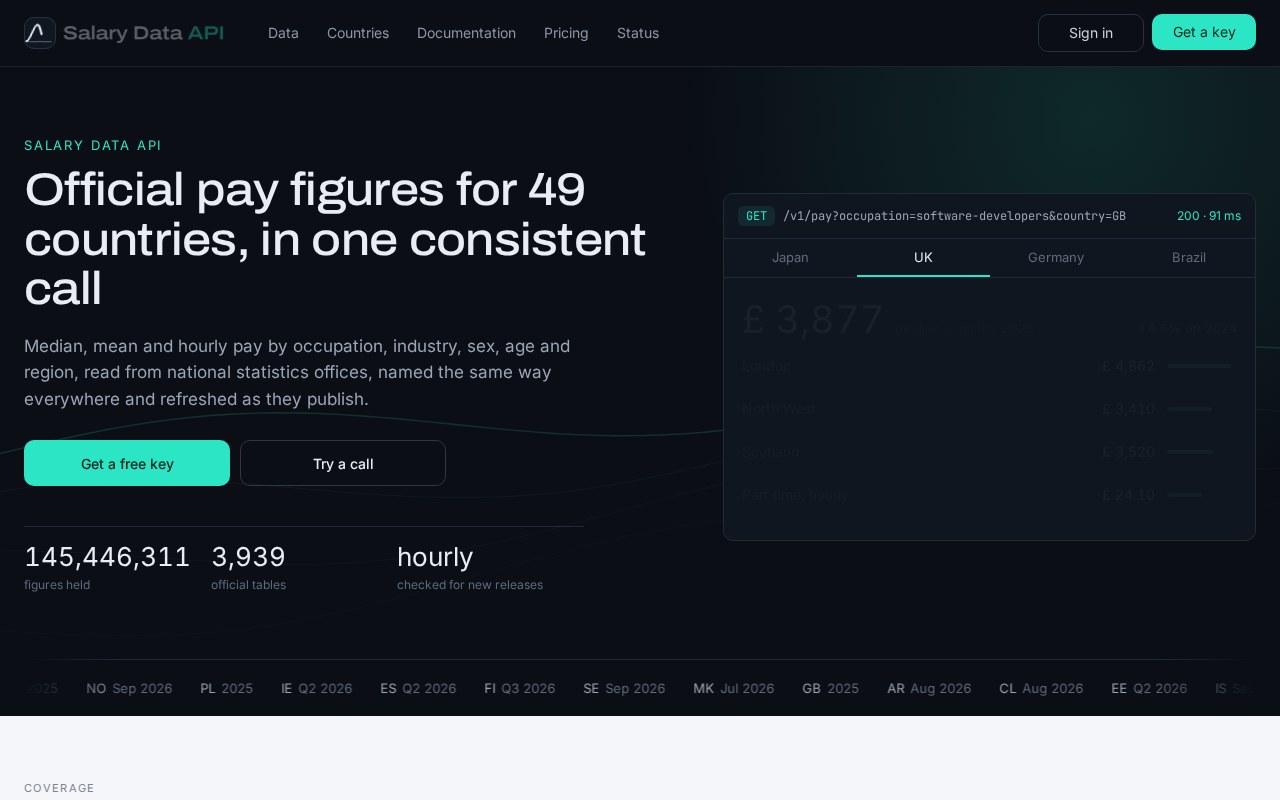
Task: Click the Salary Data API brand name
Action: coord(143,33)
